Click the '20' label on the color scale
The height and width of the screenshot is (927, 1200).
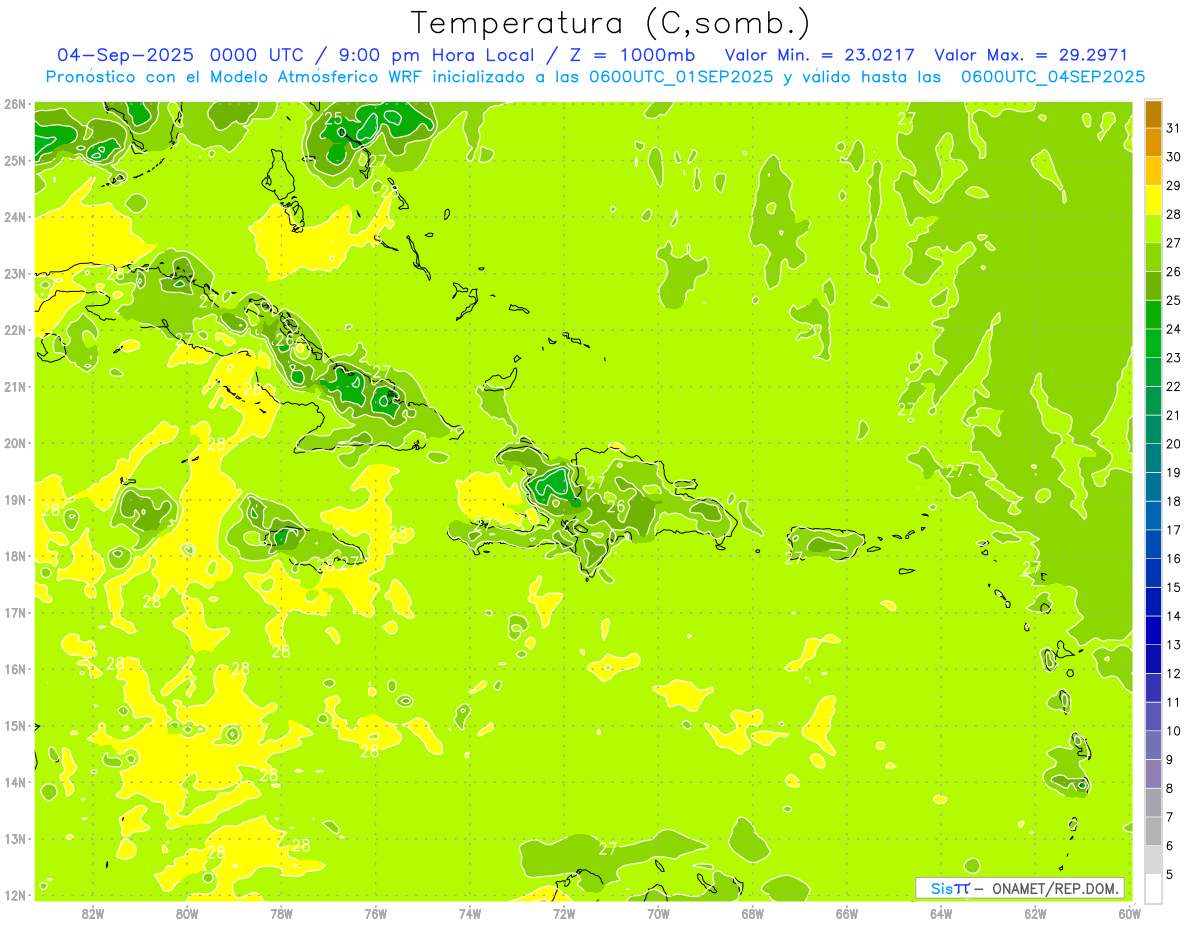1173,444
